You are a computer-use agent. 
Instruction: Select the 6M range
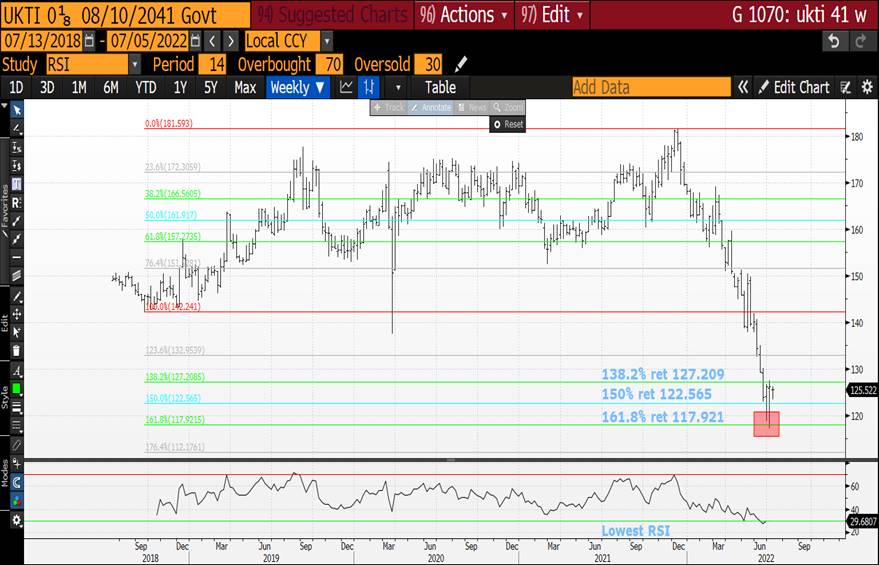(x=111, y=87)
